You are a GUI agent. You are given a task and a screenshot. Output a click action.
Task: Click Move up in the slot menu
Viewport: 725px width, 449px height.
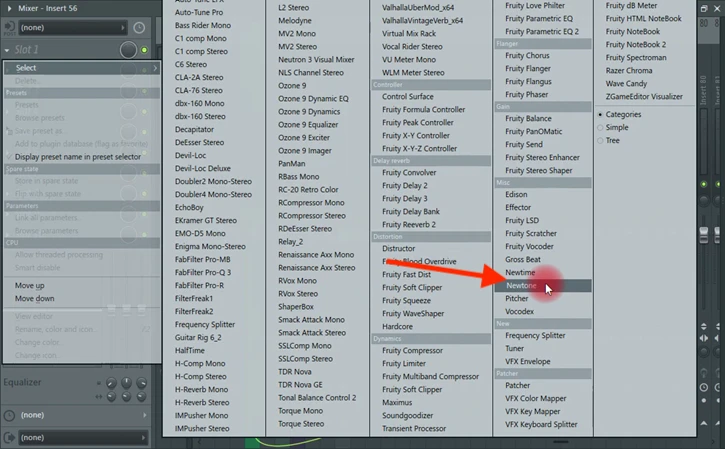click(30, 285)
